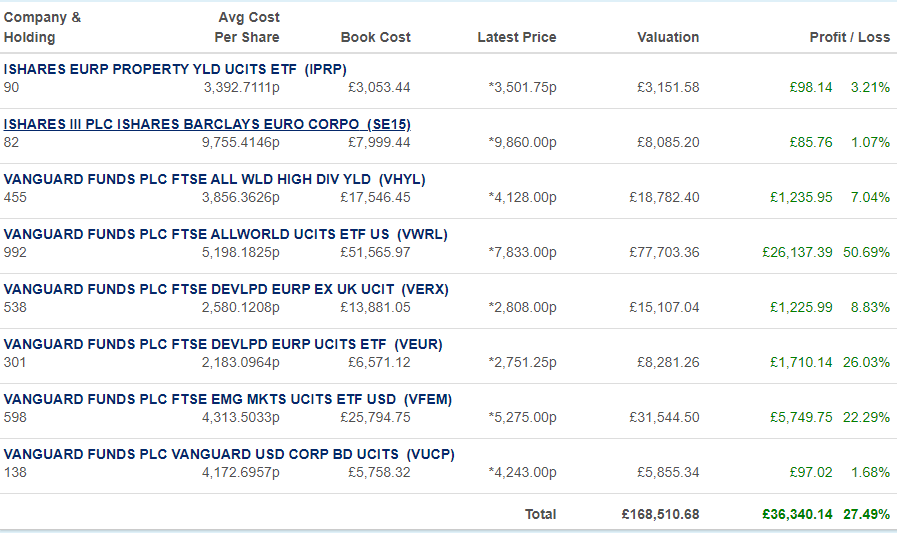Open VANGUARD USD CORP BD UCITS (VUCP)
The image size is (897, 533).
tap(229, 454)
